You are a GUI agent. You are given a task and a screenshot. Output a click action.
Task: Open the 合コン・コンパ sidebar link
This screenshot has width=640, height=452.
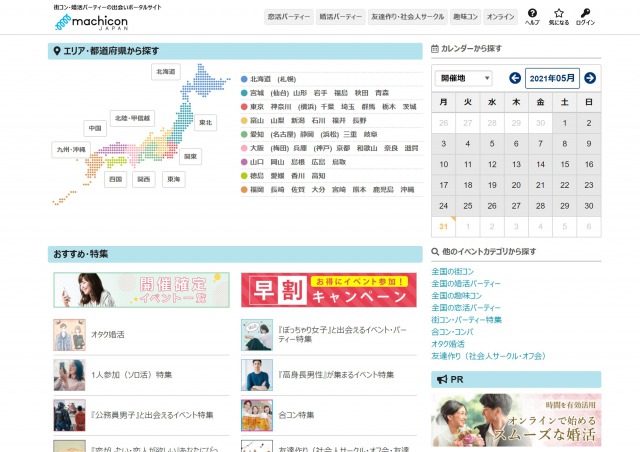(x=452, y=332)
